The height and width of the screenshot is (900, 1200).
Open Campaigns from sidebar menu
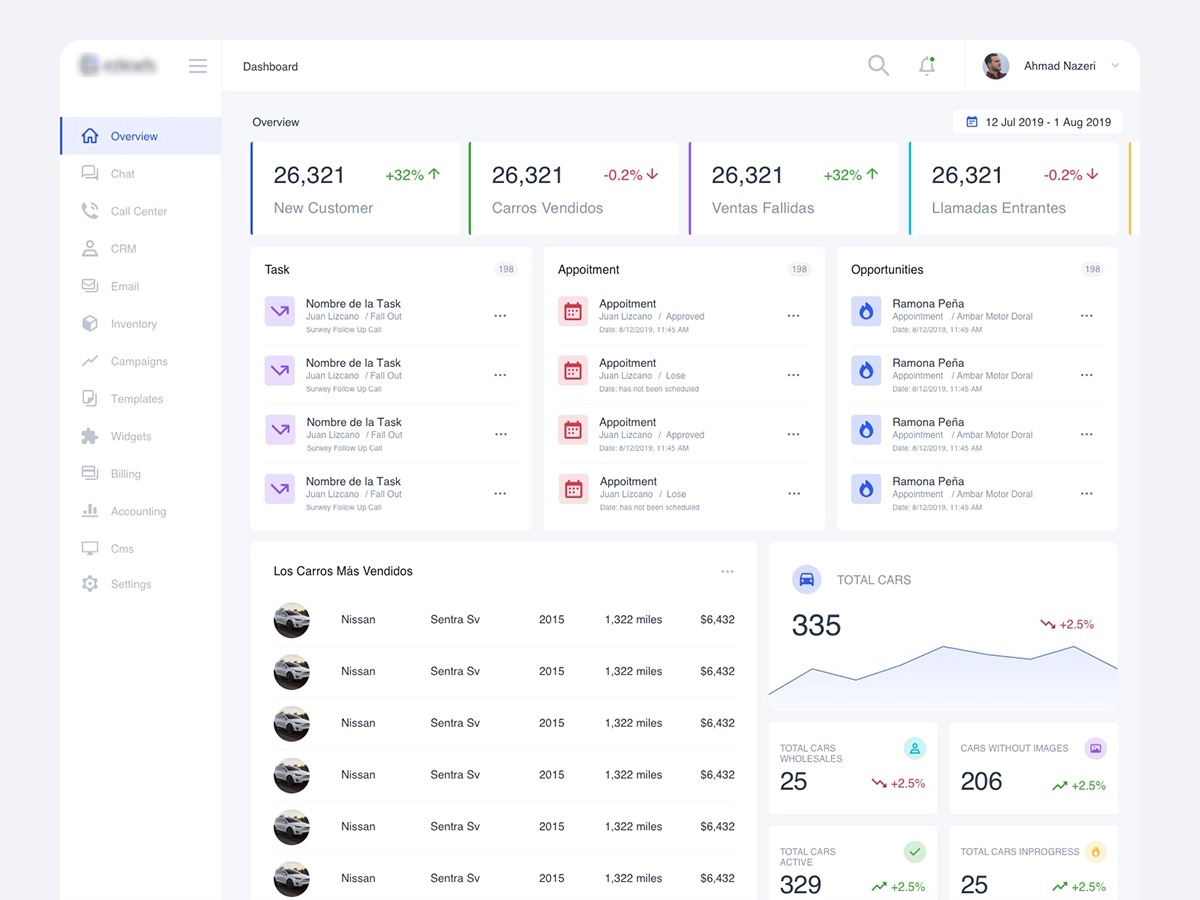tap(138, 361)
